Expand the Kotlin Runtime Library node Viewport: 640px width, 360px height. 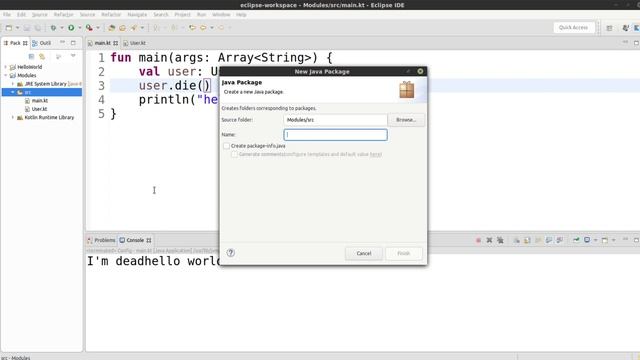13,117
